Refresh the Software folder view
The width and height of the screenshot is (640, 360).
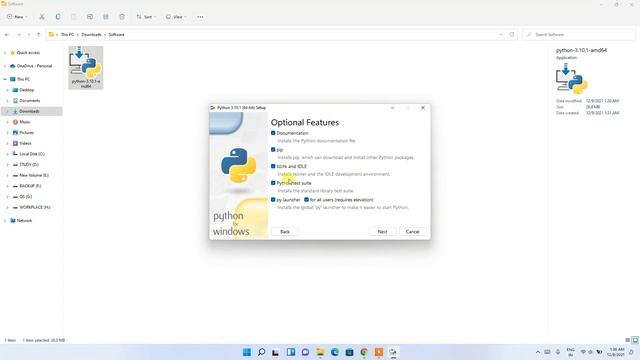(x=512, y=35)
